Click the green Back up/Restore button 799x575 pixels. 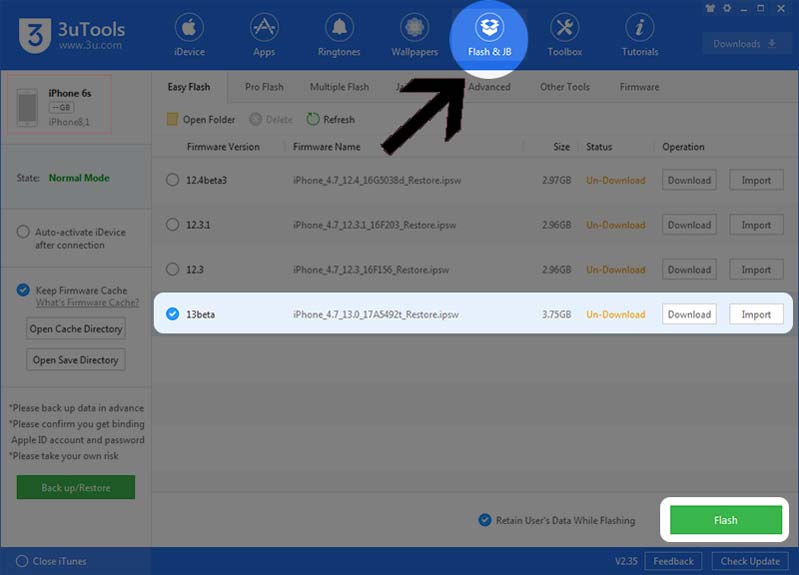[x=76, y=487]
